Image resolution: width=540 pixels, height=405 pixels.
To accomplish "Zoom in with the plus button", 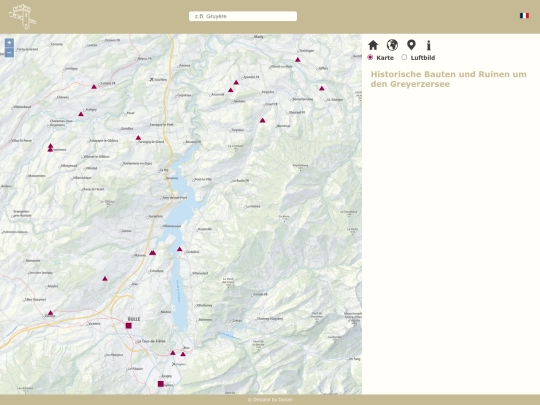I will 9,43.
